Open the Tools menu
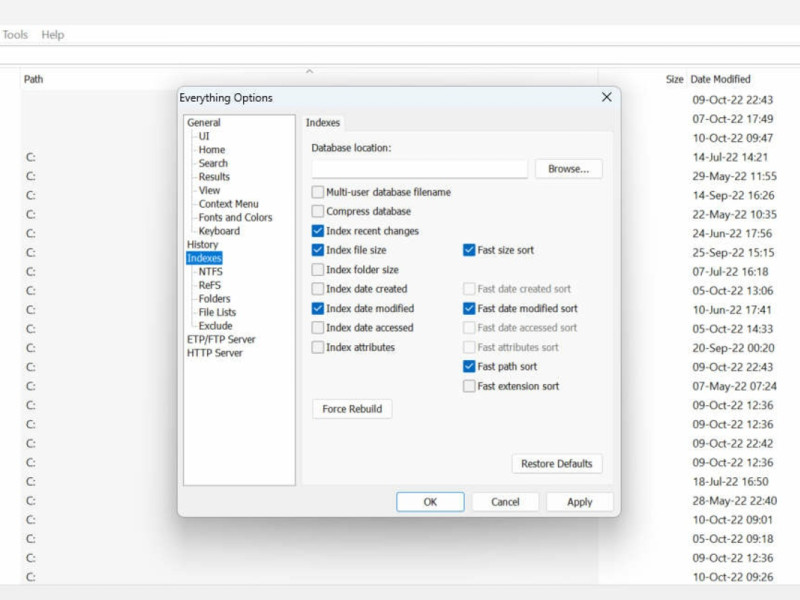 click(x=15, y=35)
